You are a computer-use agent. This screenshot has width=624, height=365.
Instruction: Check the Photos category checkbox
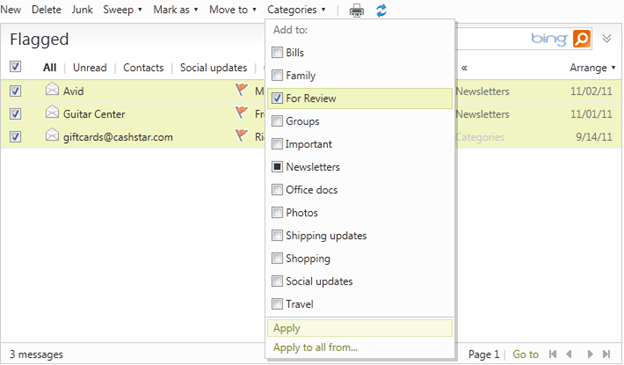tap(277, 213)
